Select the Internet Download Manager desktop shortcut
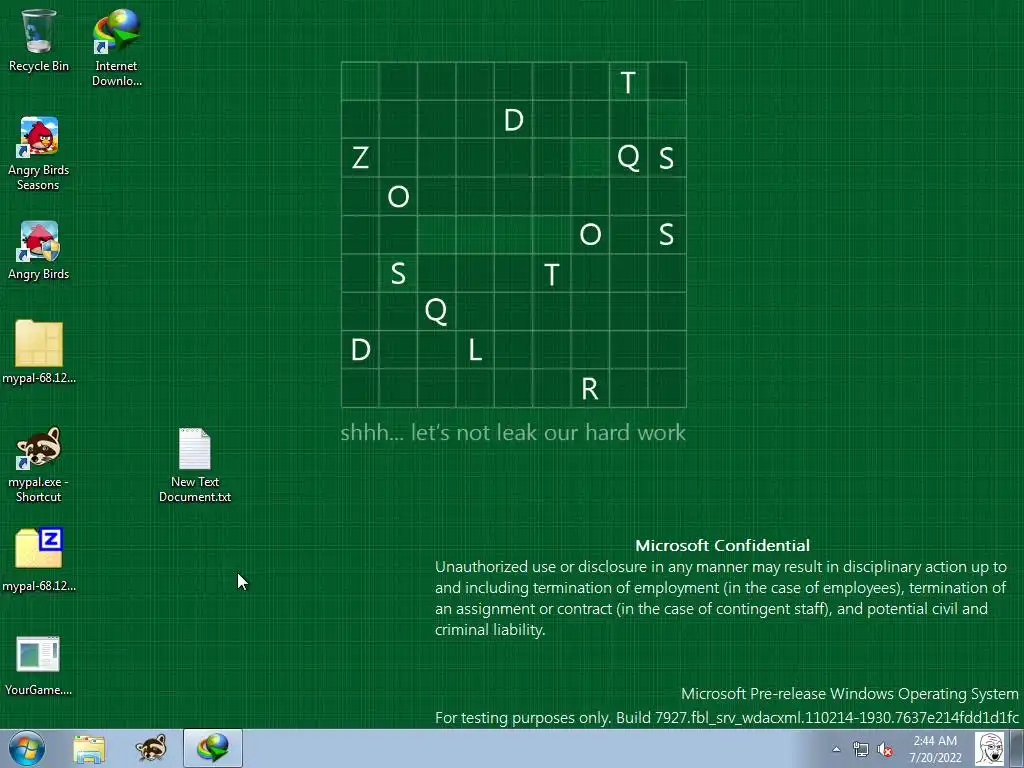1024x768 pixels. [x=116, y=47]
